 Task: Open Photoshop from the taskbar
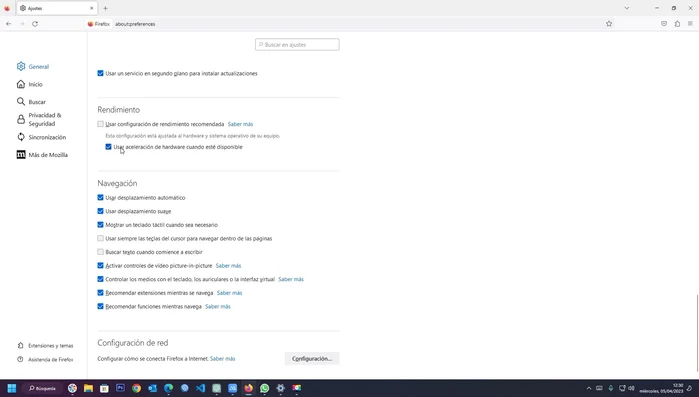point(120,388)
